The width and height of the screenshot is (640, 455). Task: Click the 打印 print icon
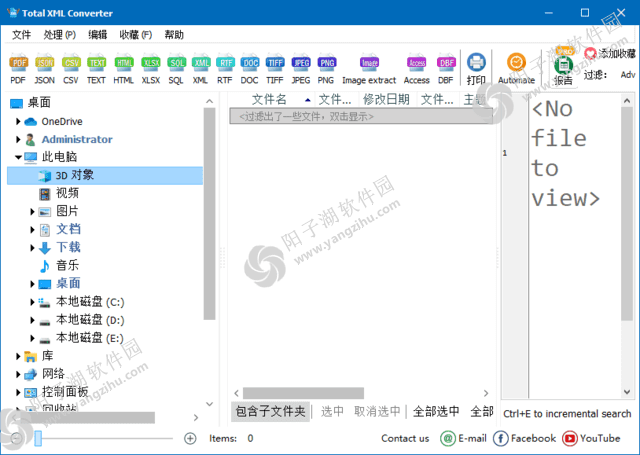476,69
